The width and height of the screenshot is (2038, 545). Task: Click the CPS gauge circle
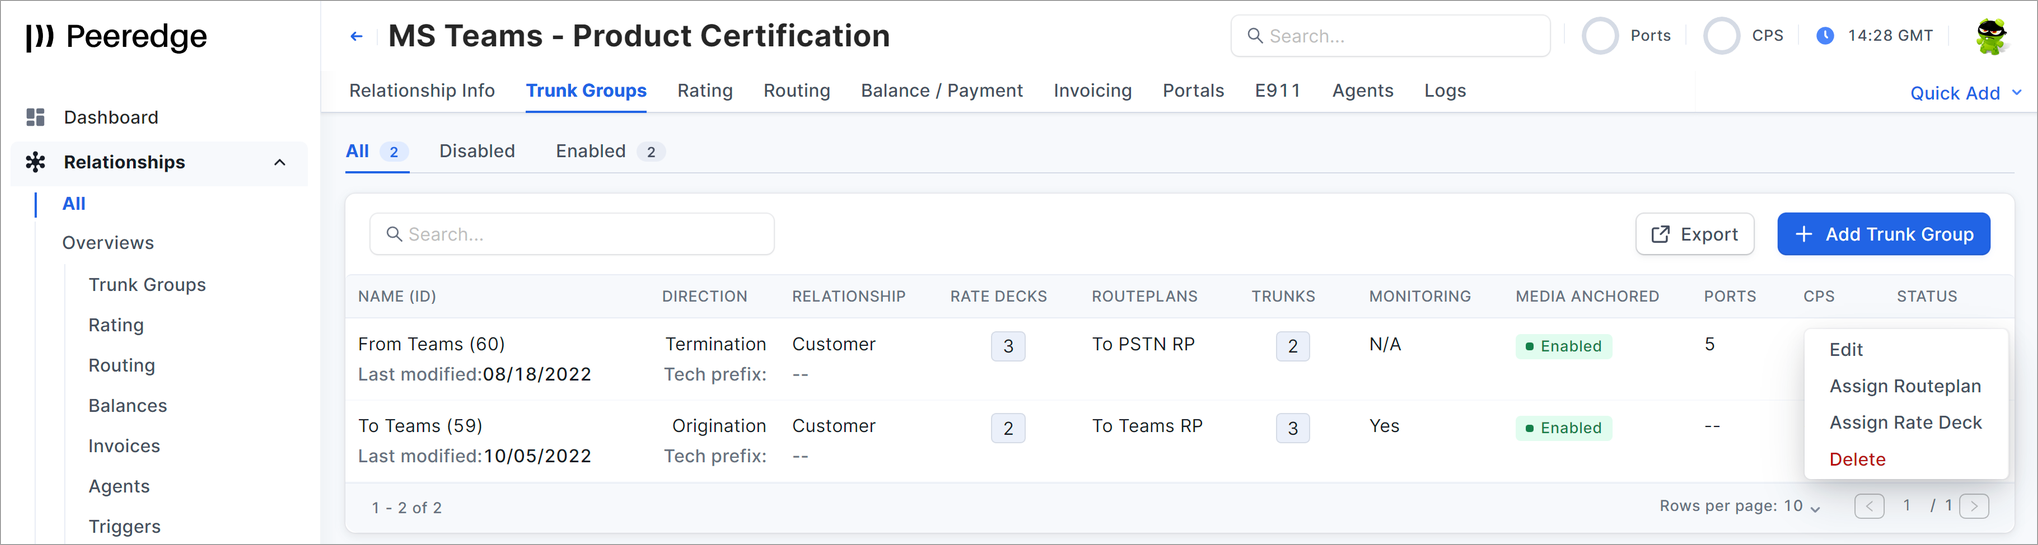pos(1722,36)
